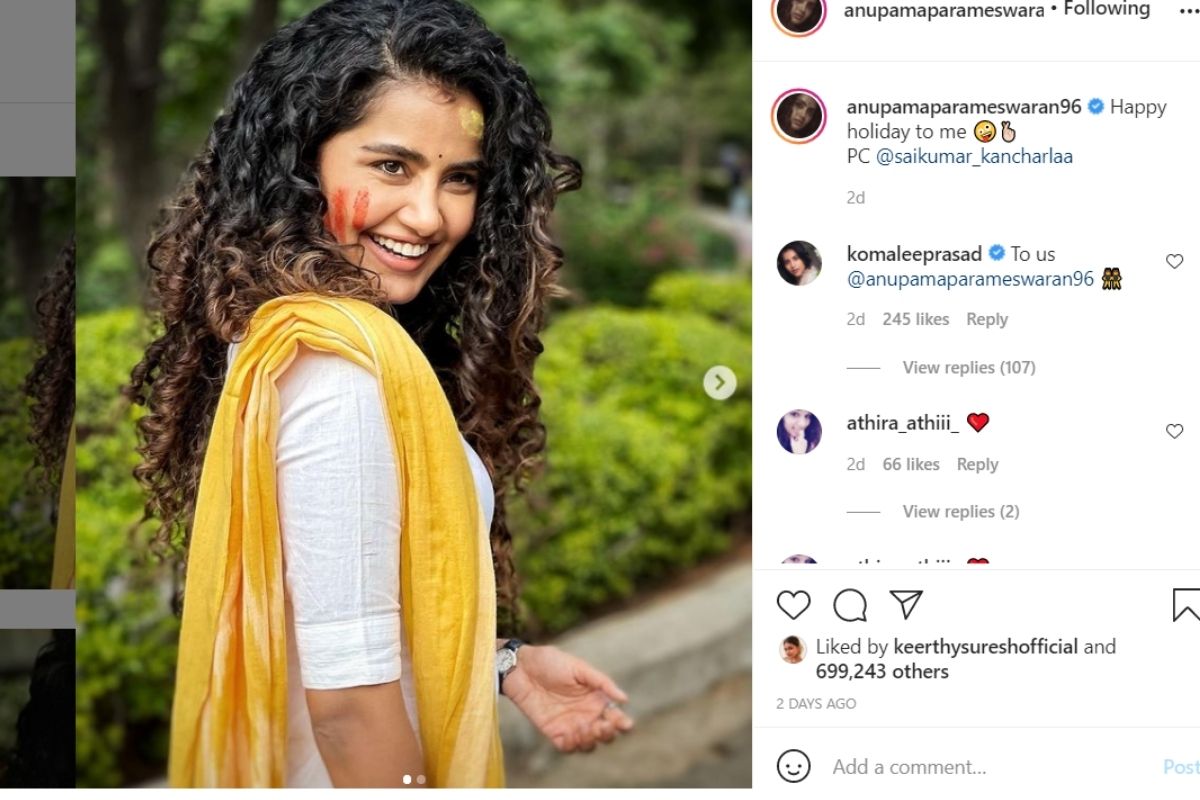Viewport: 1200px width, 800px height.
Task: Save post with bookmark icon
Action: coord(1187,605)
